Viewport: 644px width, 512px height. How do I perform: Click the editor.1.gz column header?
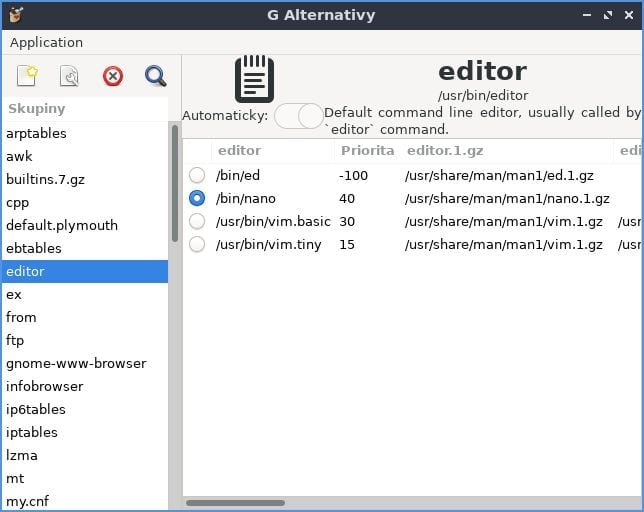(506, 151)
